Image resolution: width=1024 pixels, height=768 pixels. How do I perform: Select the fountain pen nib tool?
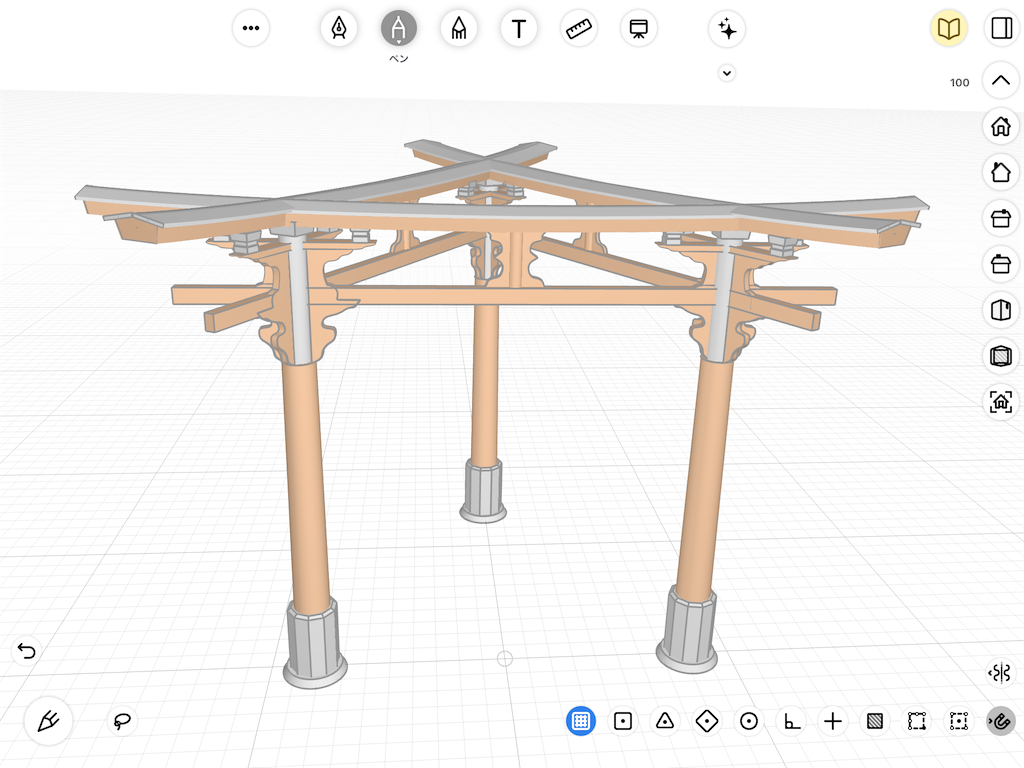click(x=339, y=28)
